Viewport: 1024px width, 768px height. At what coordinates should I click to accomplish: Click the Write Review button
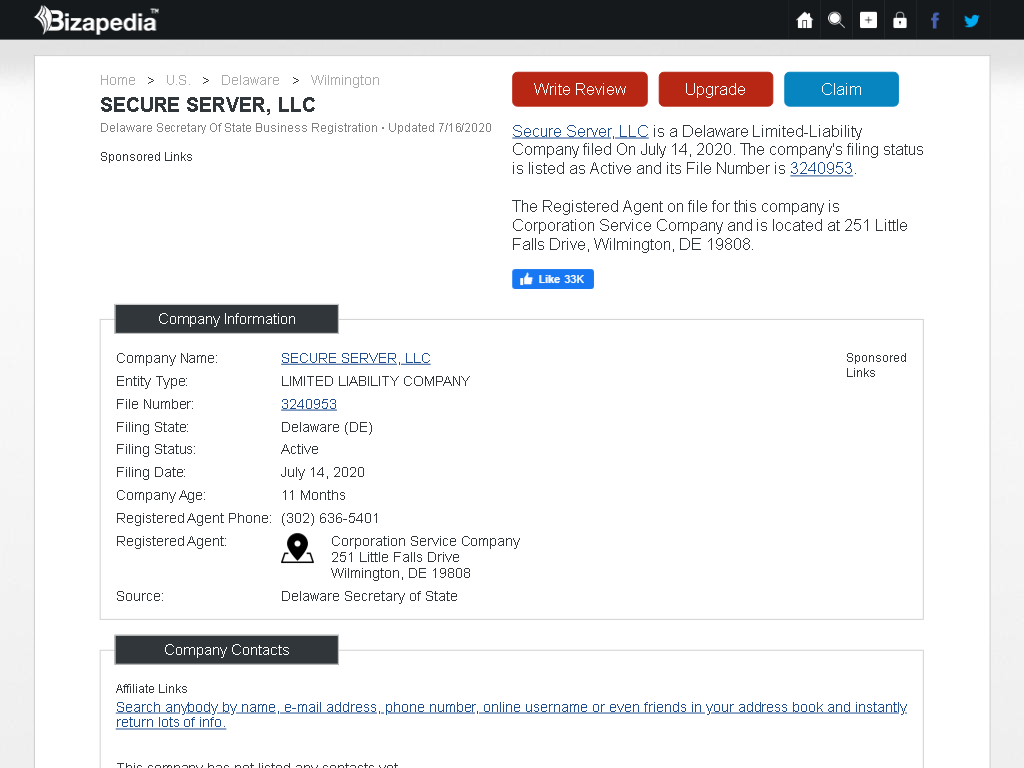click(x=580, y=89)
